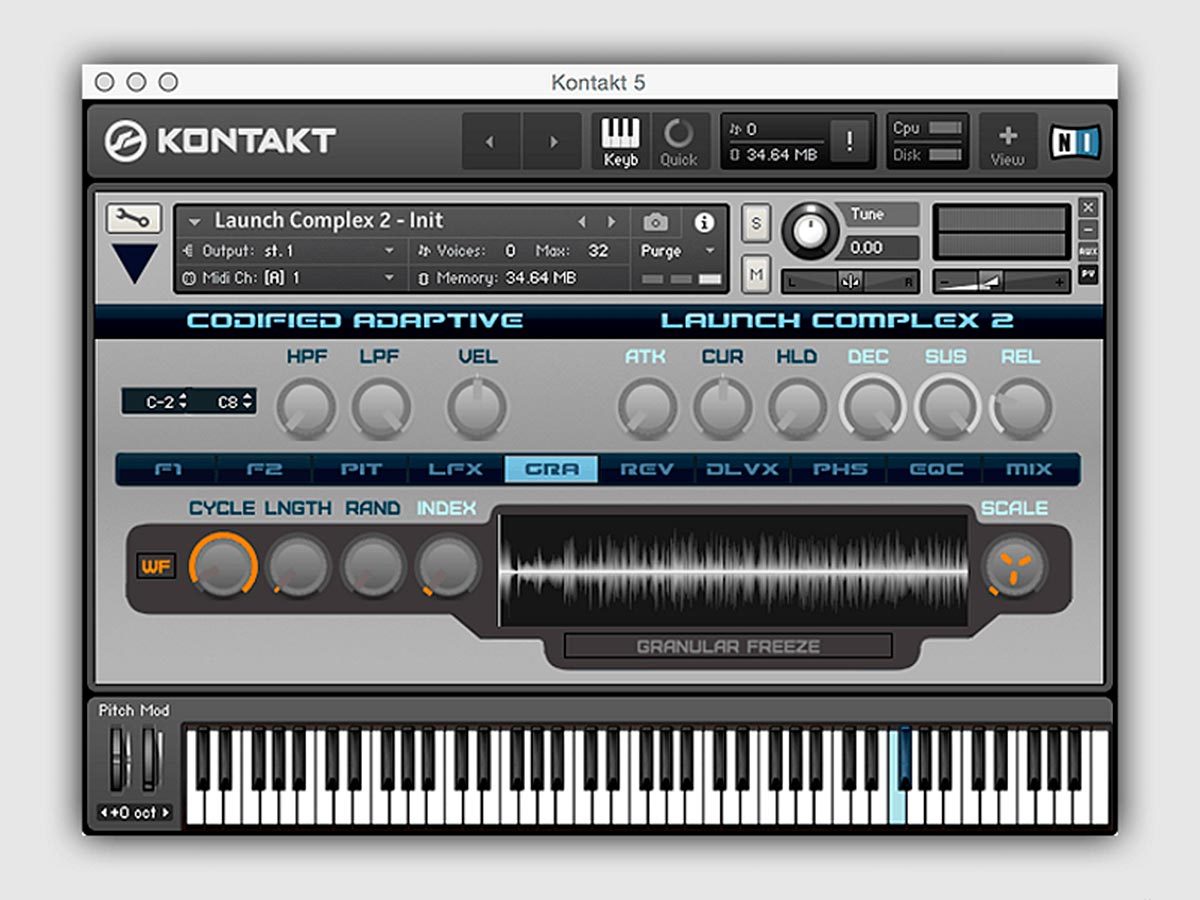1200x900 pixels.
Task: Mute the instrument with the M button
Action: pos(756,273)
